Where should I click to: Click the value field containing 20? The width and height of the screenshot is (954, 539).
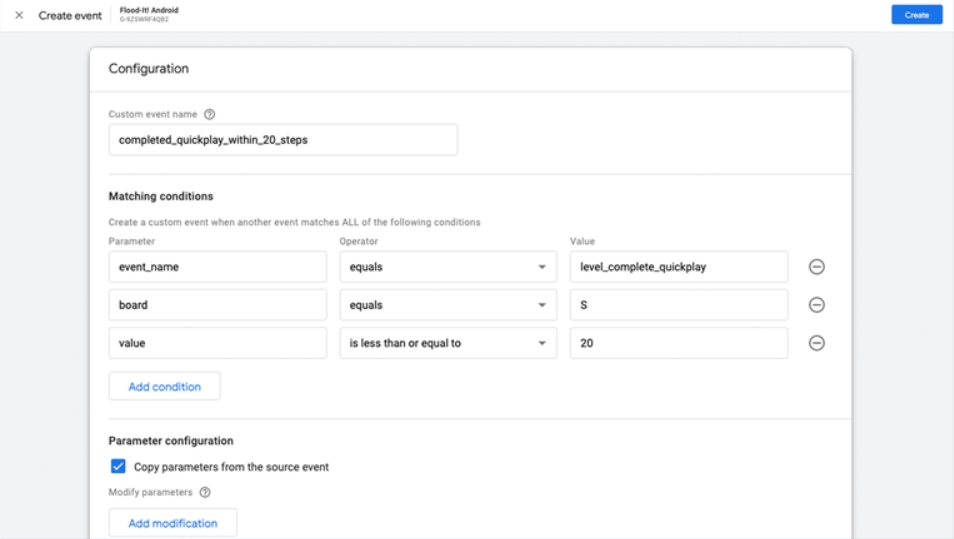[677, 343]
